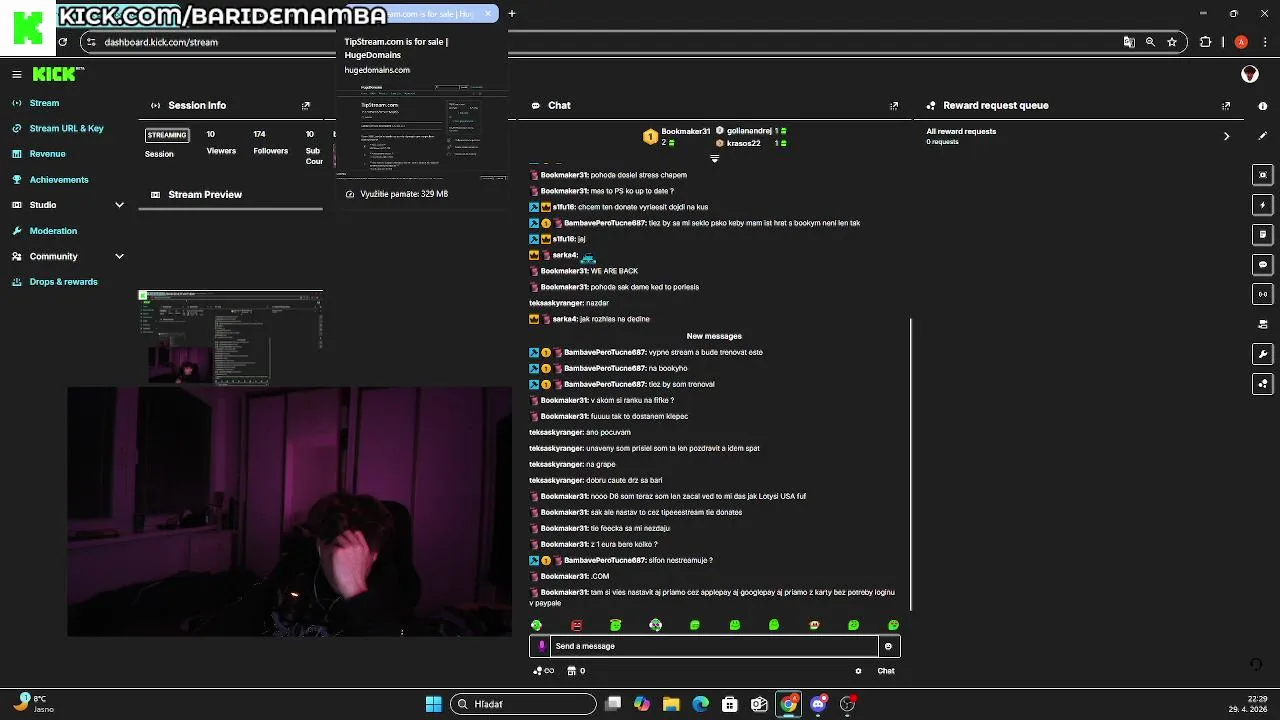
Task: Click the TipStream.com tab preview thumbnail
Action: [422, 131]
